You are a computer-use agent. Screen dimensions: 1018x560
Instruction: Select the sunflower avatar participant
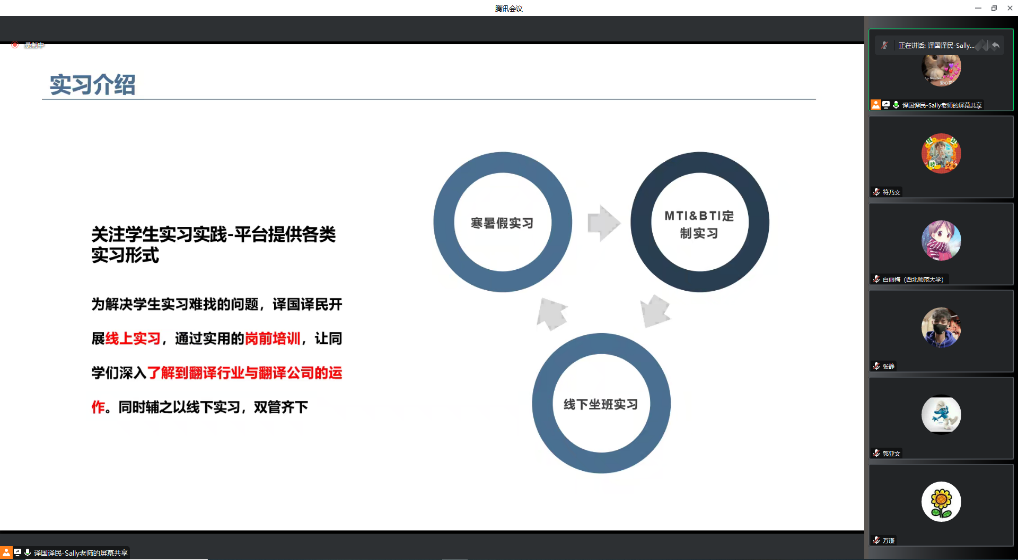click(940, 501)
